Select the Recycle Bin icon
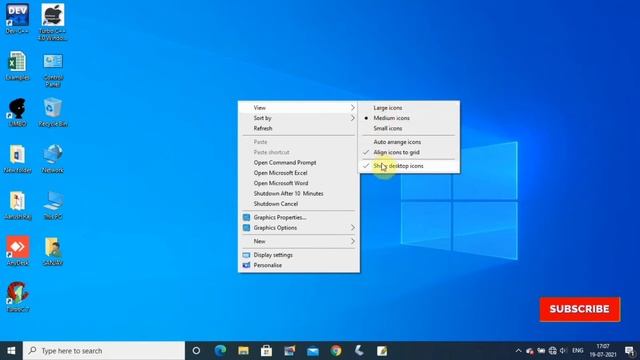The width and height of the screenshot is (640, 360). coord(53,112)
